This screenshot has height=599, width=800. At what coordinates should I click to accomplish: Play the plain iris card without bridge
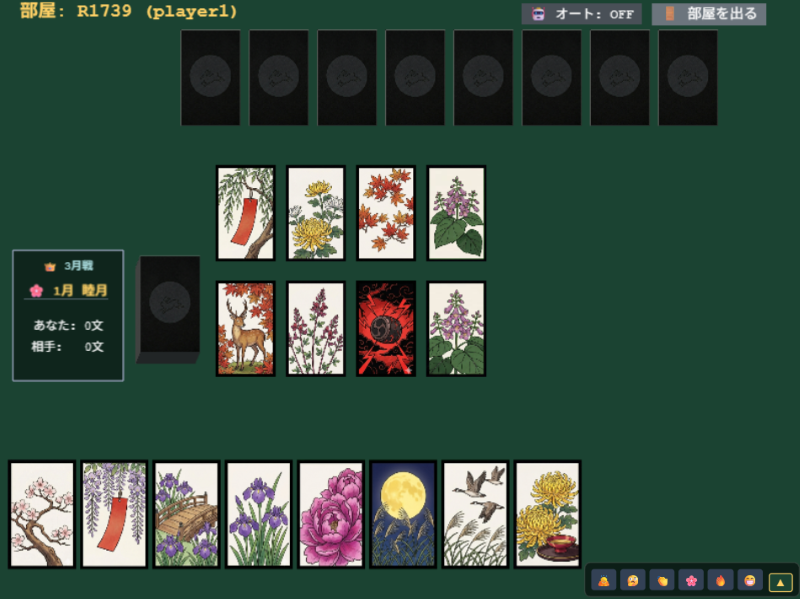(259, 514)
